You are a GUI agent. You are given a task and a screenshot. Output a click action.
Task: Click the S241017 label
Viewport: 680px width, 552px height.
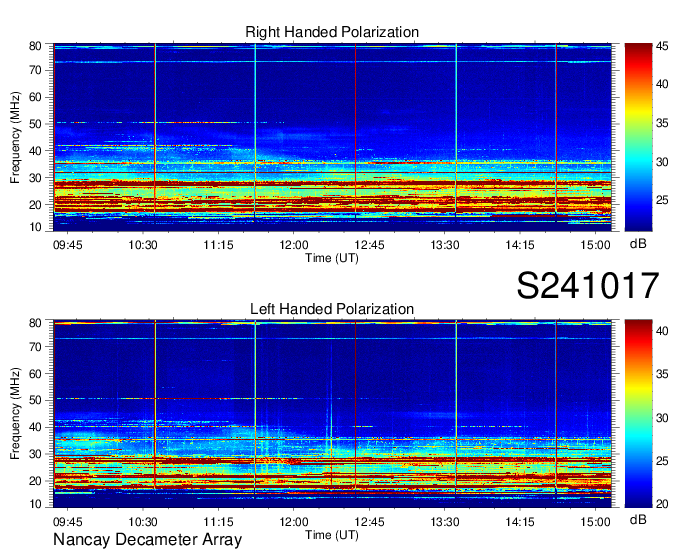588,285
